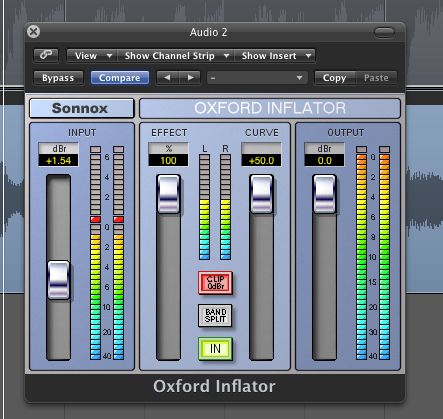Click the curve +50.0 value field
The width and height of the screenshot is (443, 419).
point(261,161)
